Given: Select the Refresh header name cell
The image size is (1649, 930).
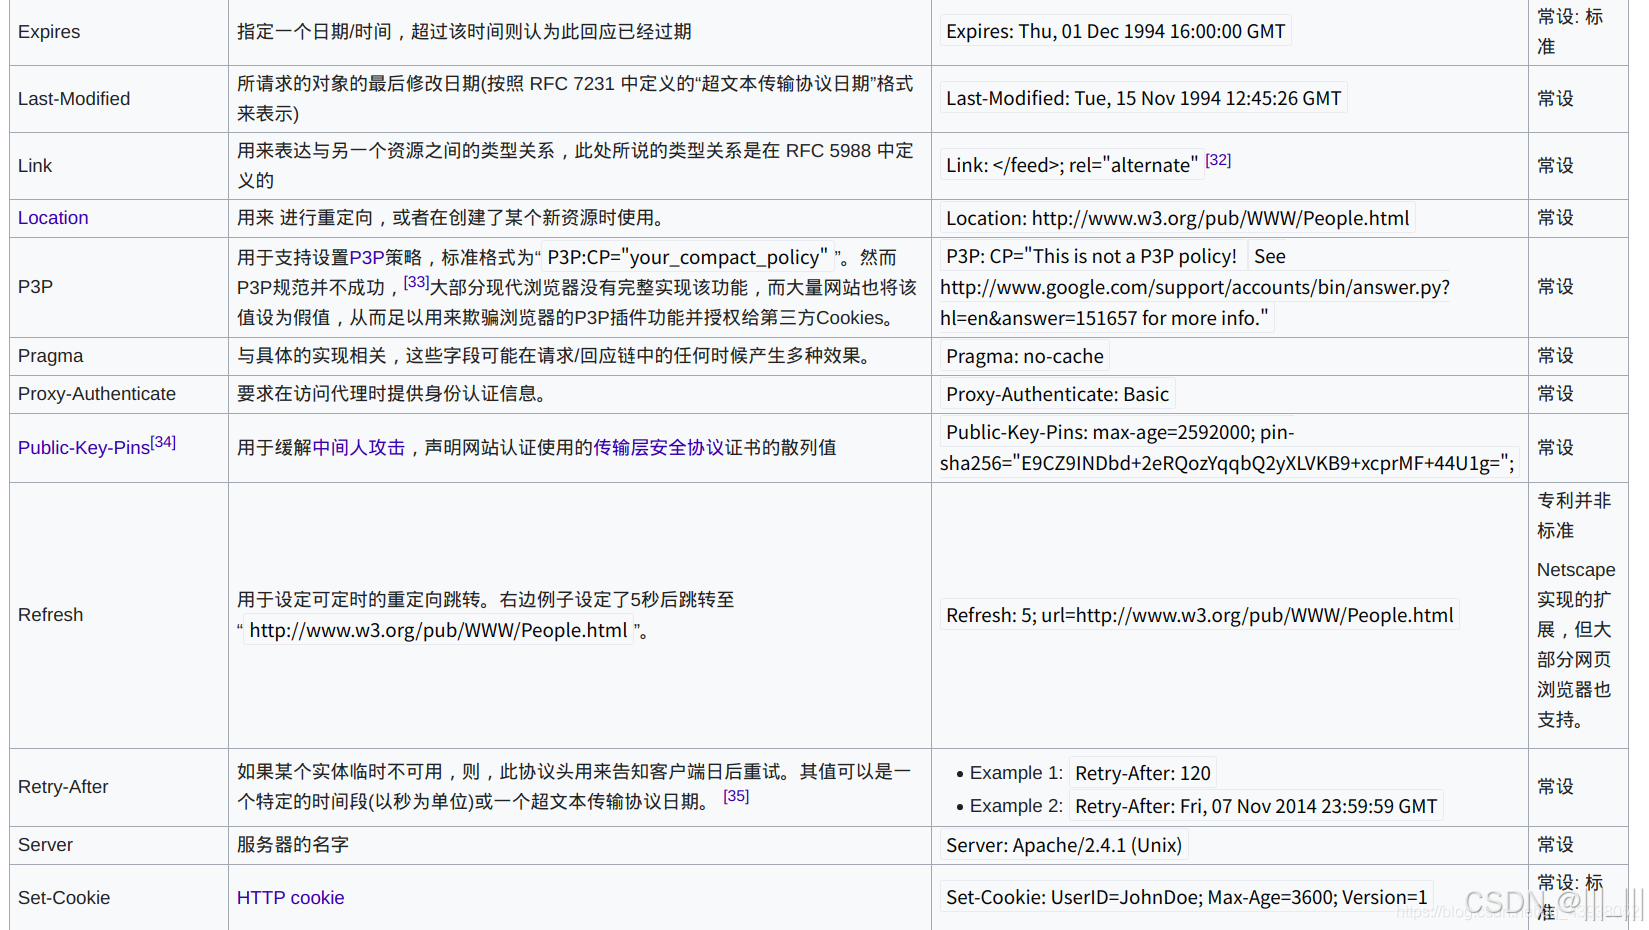Looking at the screenshot, I should [x=119, y=615].
